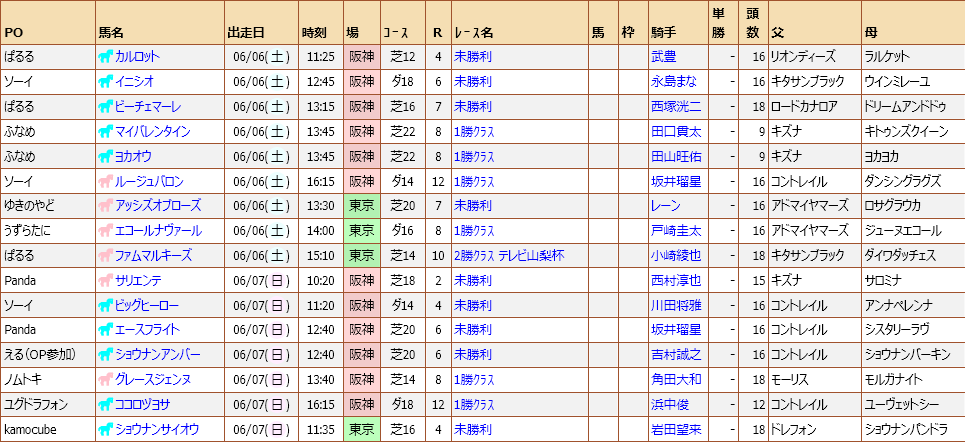The image size is (965, 442).
Task: Open race link 2勝クラス テレビ山梨杯
Action: tap(510, 255)
